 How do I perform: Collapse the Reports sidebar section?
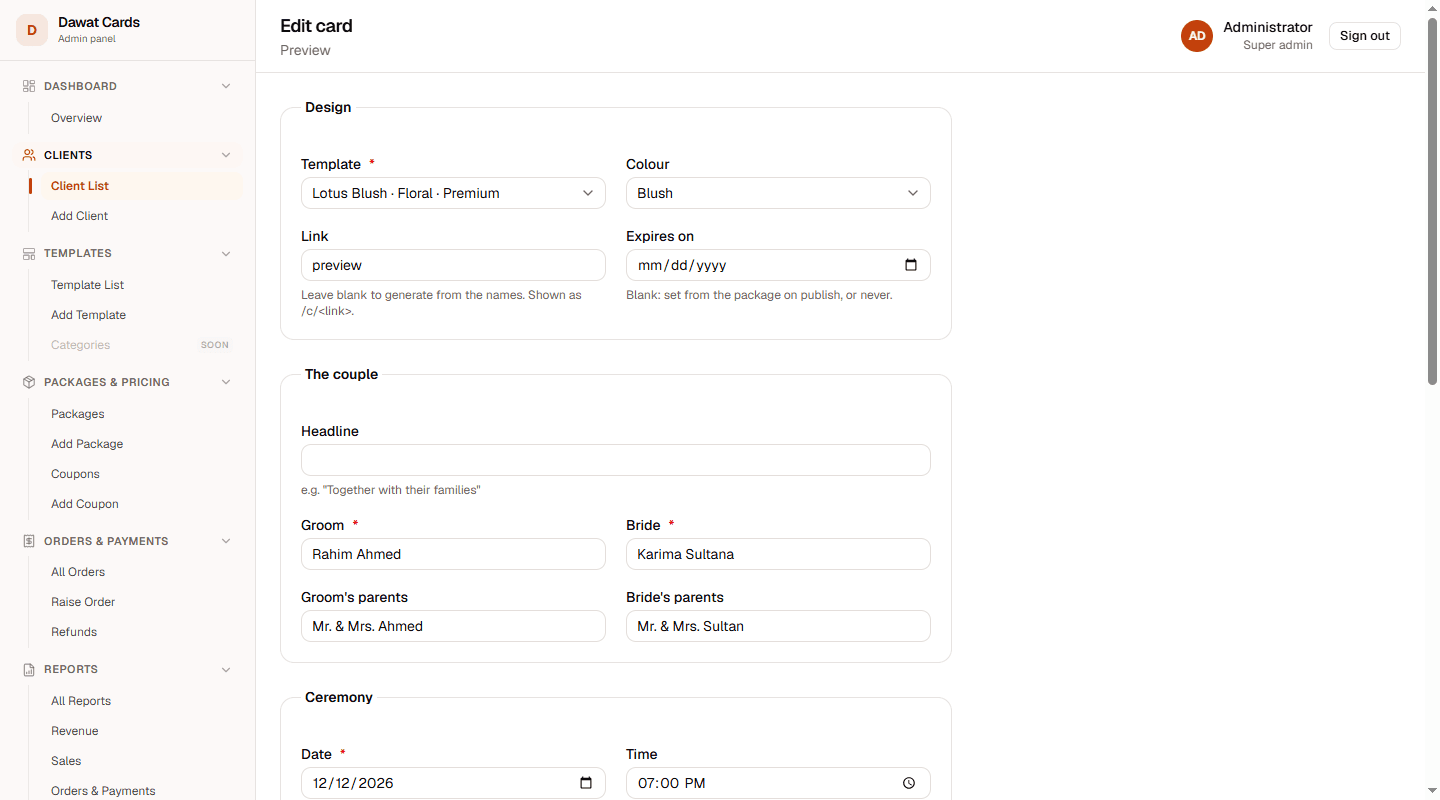[x=226, y=670]
